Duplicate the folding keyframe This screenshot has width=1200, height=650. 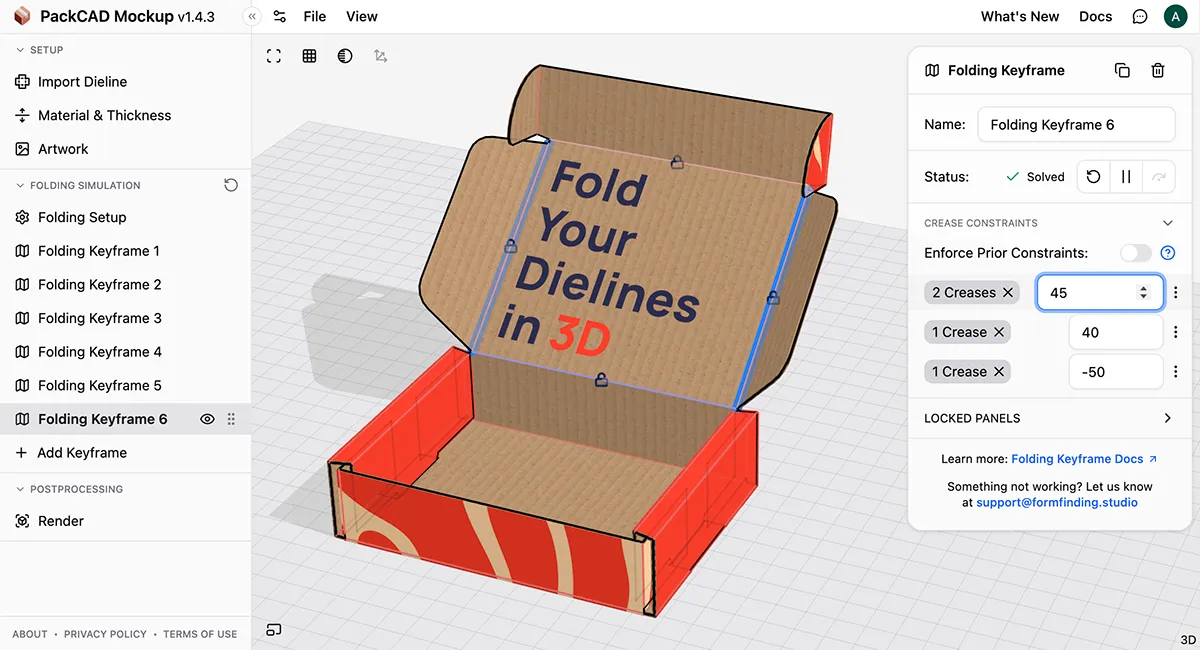click(1122, 70)
